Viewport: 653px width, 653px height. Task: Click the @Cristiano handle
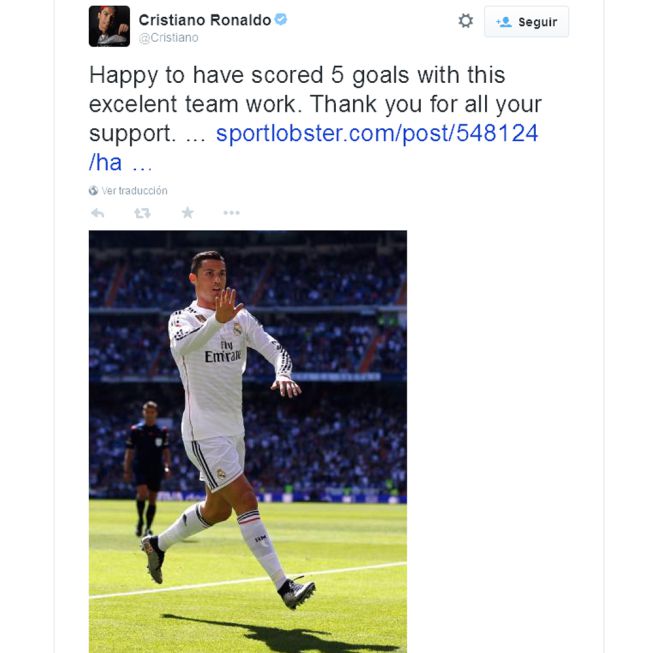(x=169, y=38)
